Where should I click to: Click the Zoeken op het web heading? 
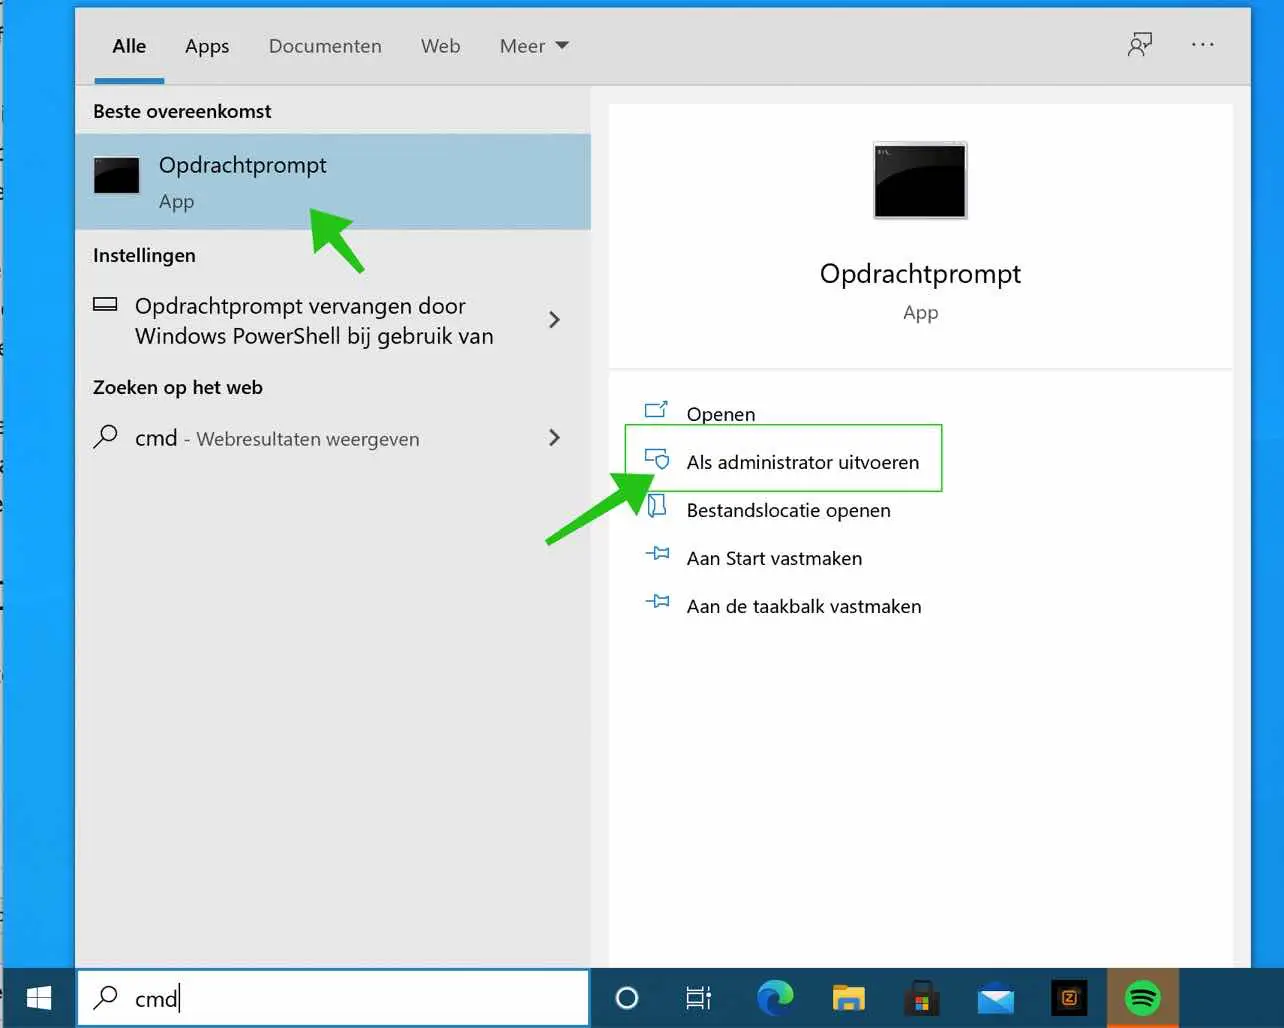178,387
